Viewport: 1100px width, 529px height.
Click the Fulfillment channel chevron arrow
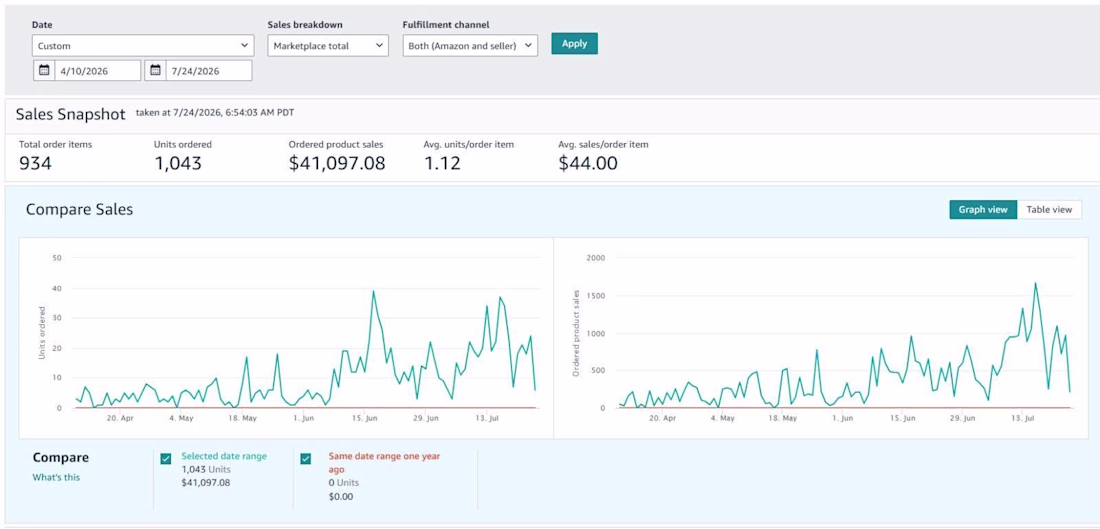click(528, 46)
